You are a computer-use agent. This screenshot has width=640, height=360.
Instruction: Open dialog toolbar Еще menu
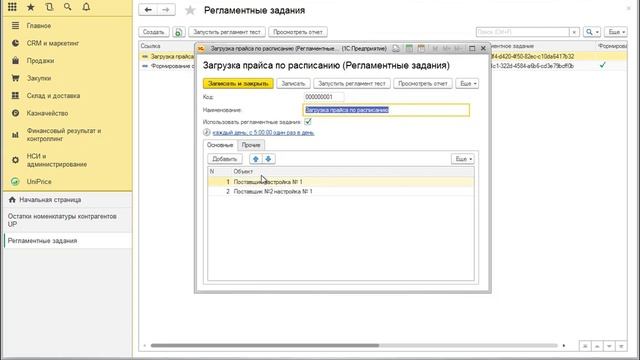pos(467,84)
